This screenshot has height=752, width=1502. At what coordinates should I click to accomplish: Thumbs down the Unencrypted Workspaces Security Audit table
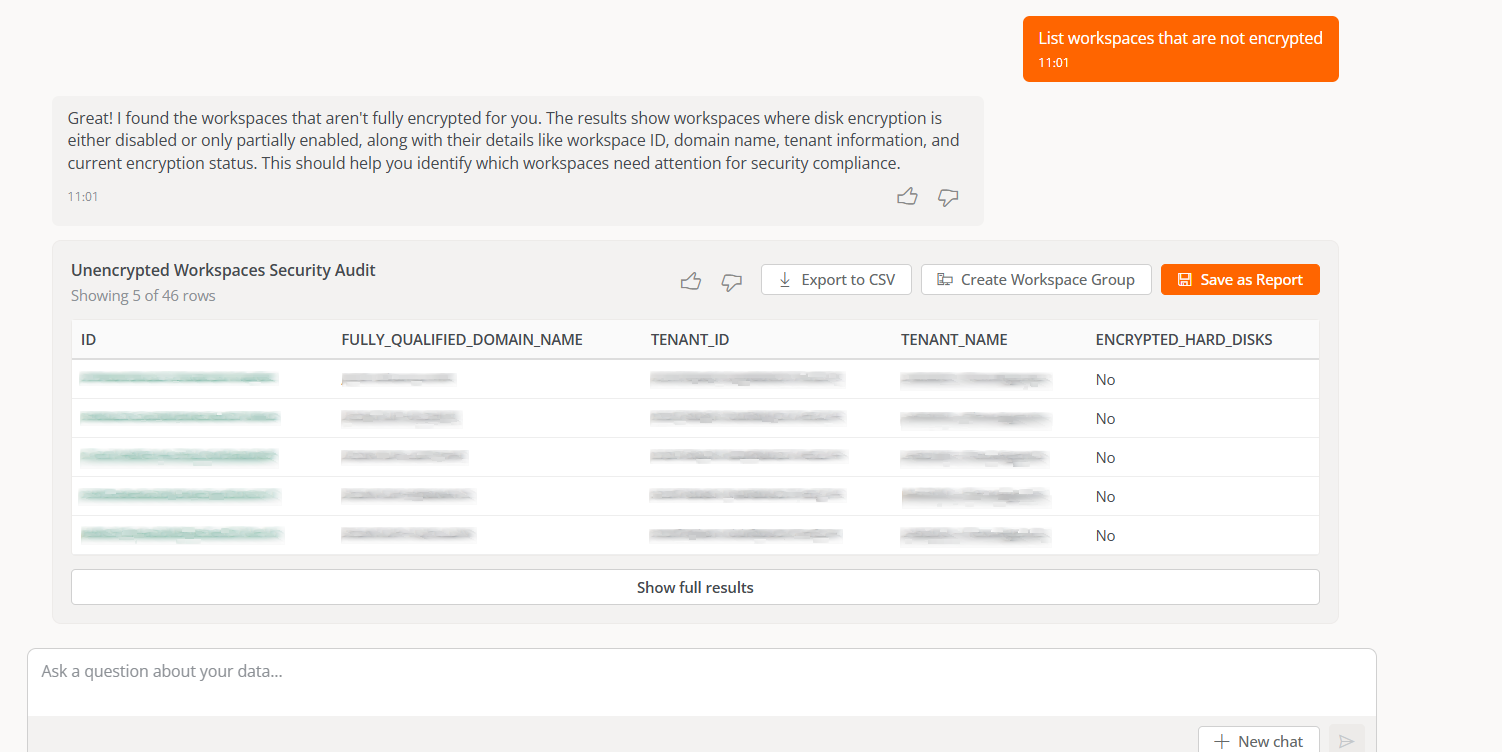coord(732,281)
